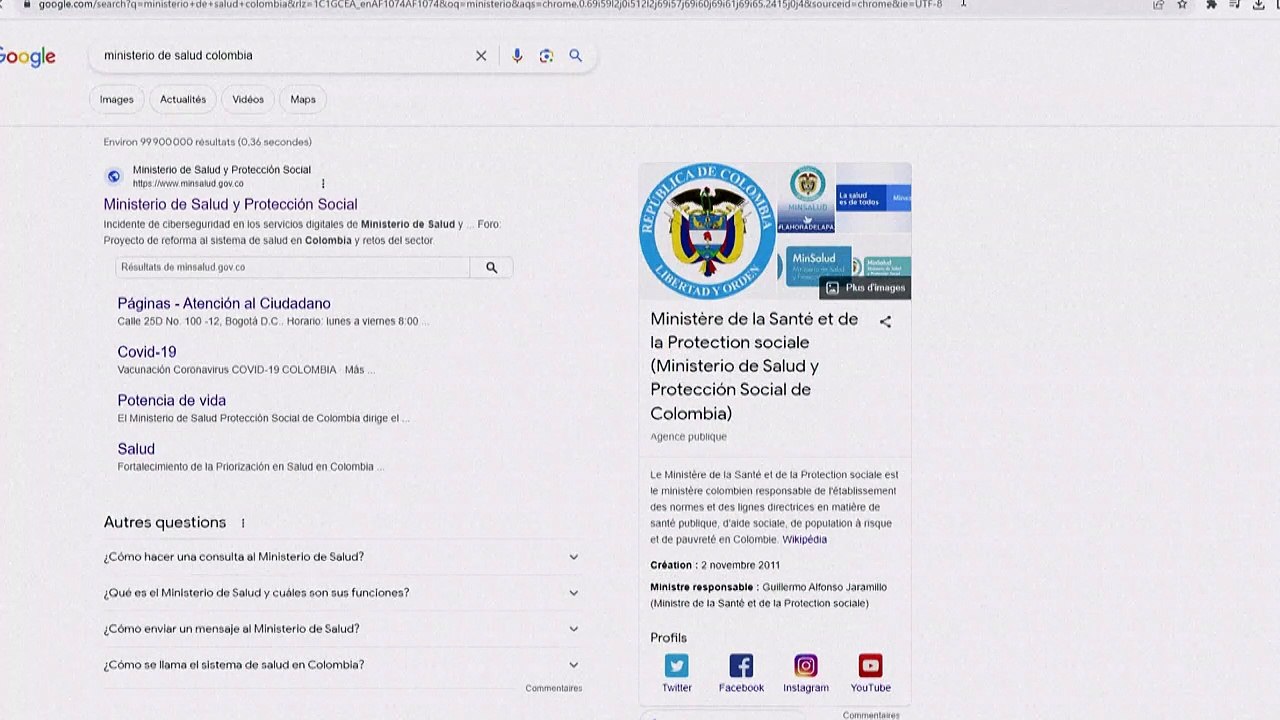Screen dimensions: 1280x720
Task: Open the Salud sitelink
Action: tap(136, 449)
